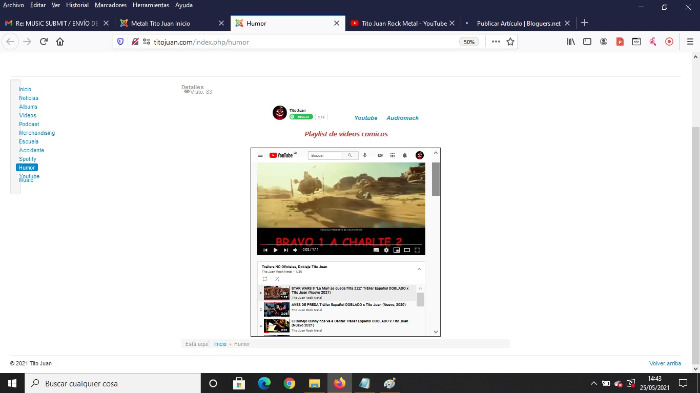Reload the current page

point(44,42)
